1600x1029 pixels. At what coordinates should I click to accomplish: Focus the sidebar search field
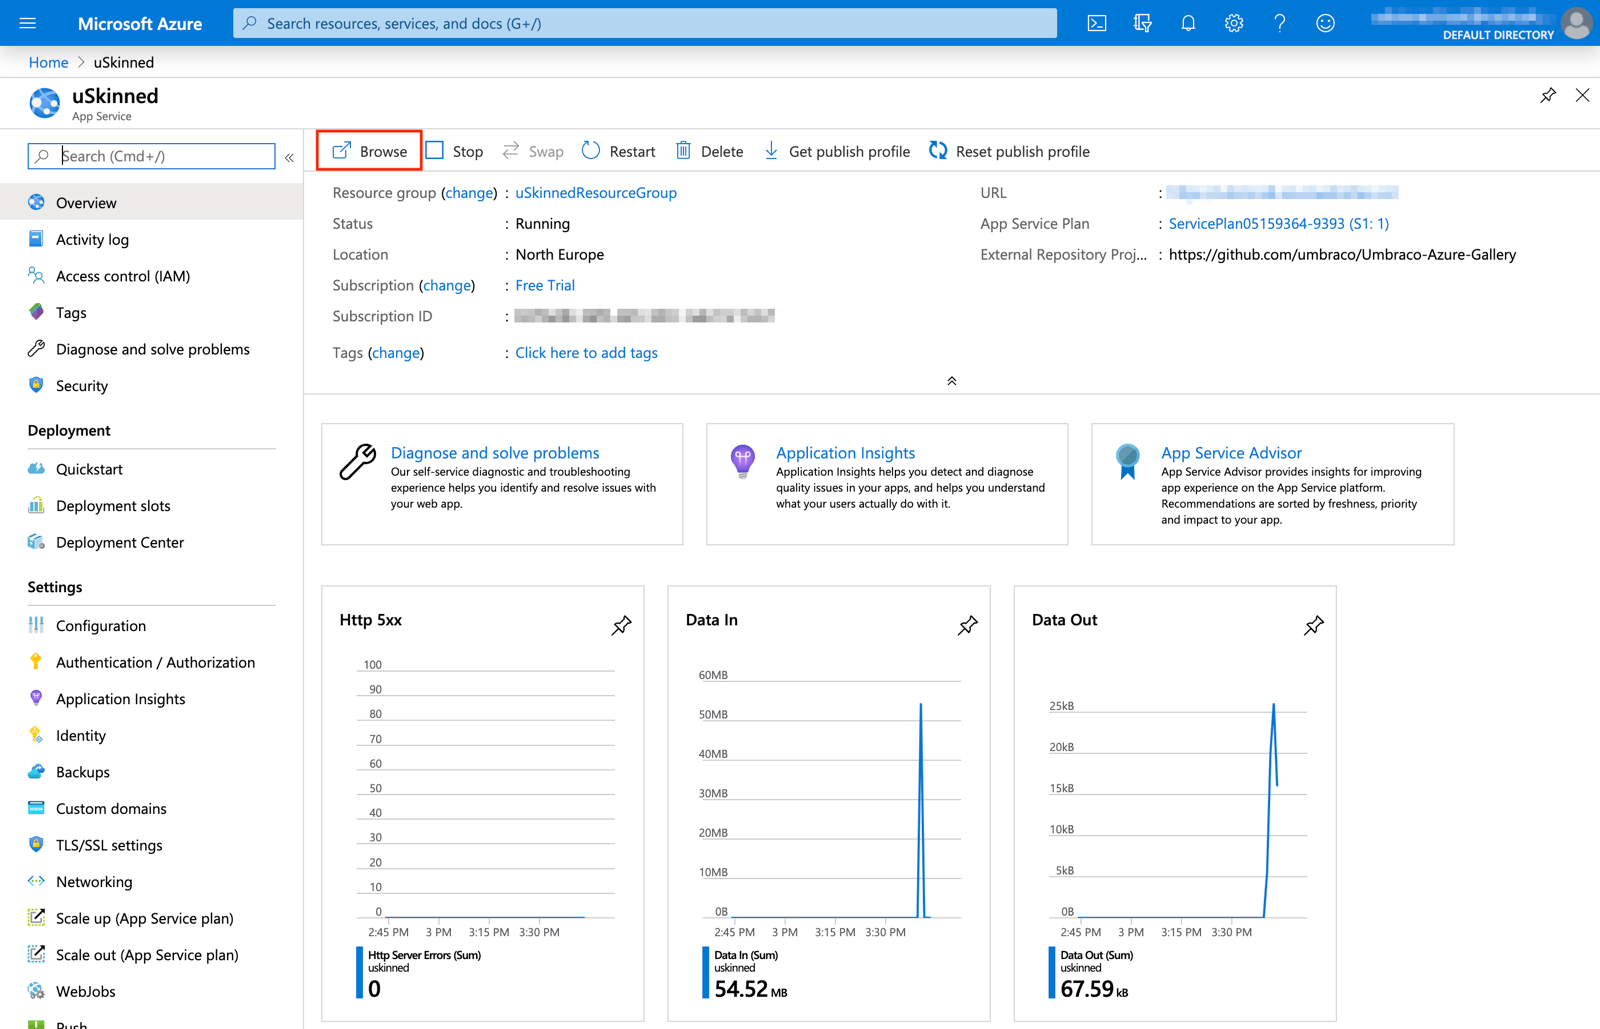click(x=152, y=156)
